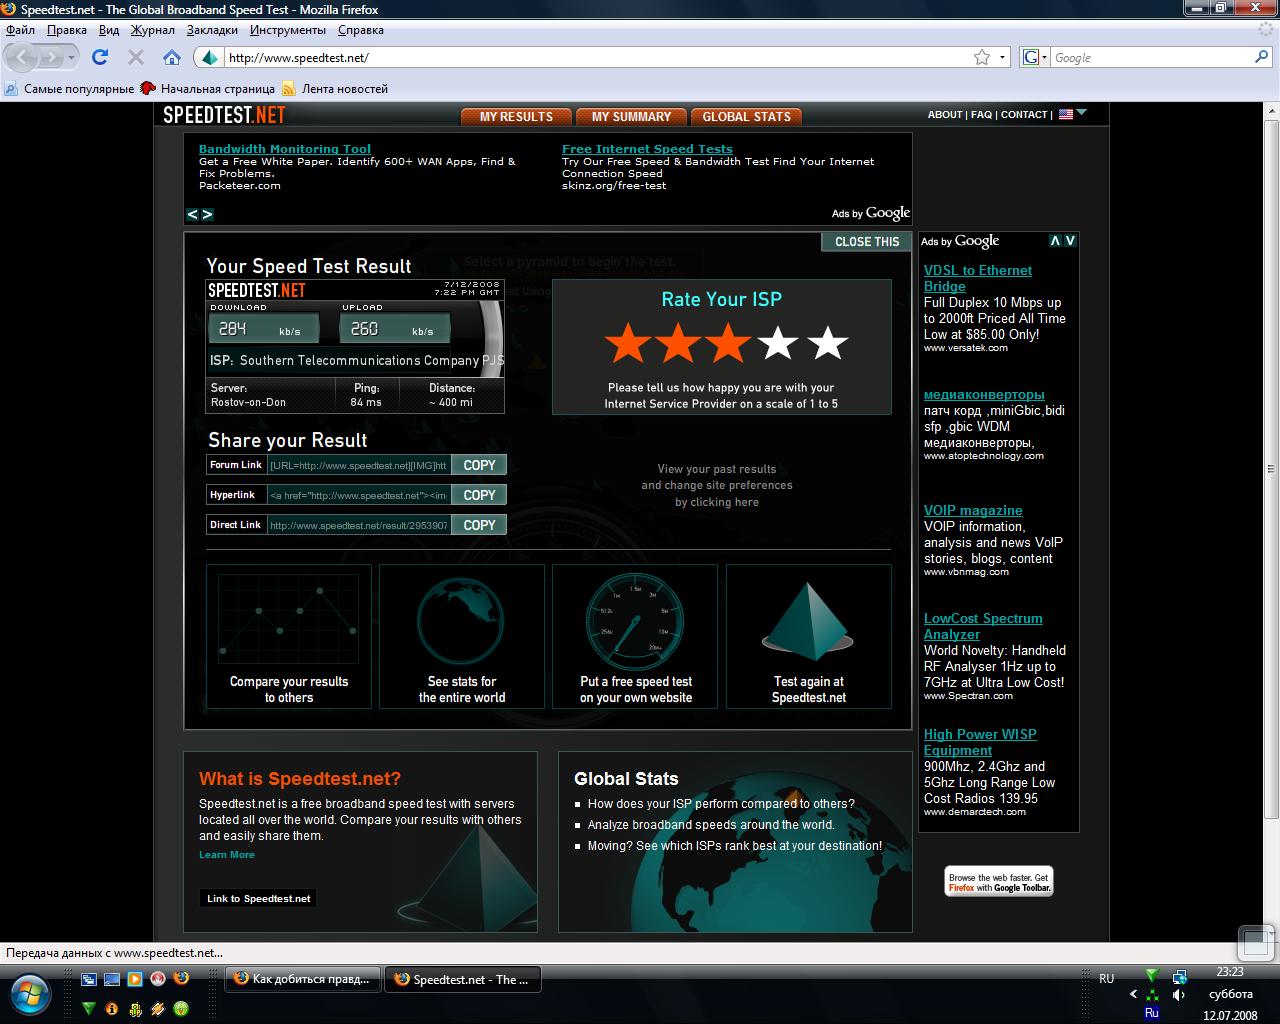The image size is (1280, 1024).
Task: Click the RSS feed icon for Лента новостей
Action: [x=289, y=89]
